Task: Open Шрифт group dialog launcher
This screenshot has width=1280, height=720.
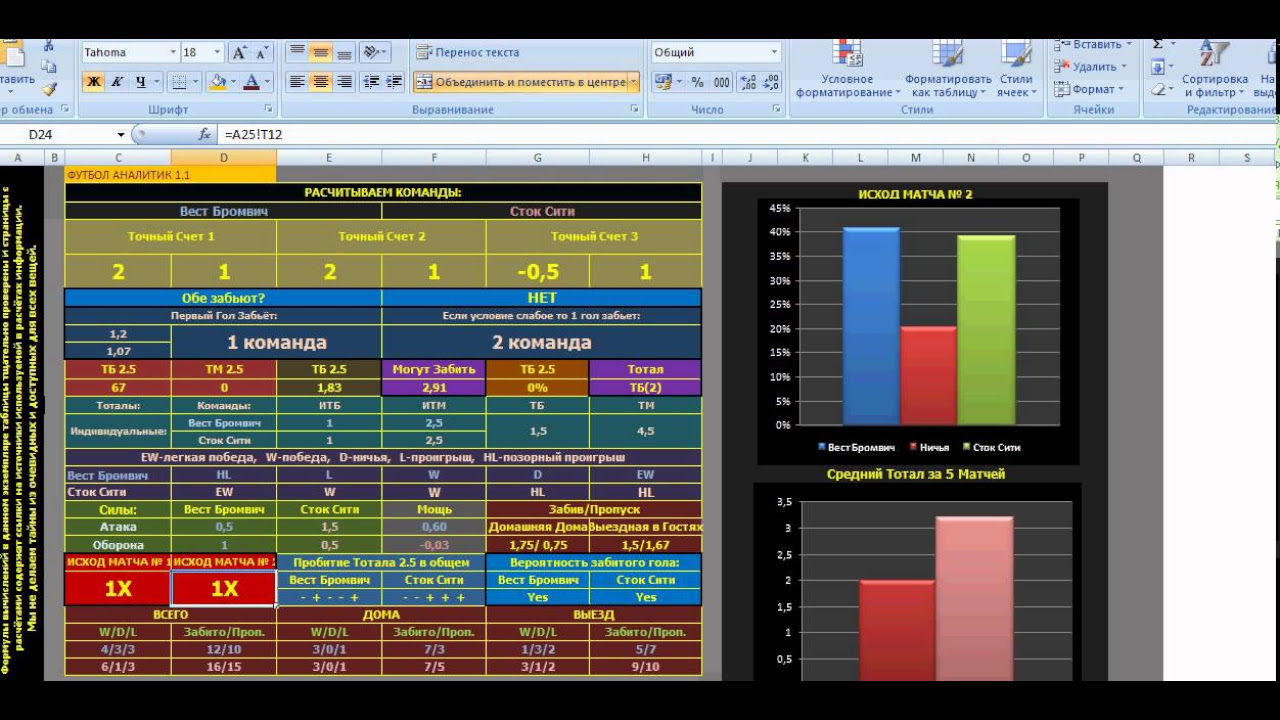Action: pos(268,109)
